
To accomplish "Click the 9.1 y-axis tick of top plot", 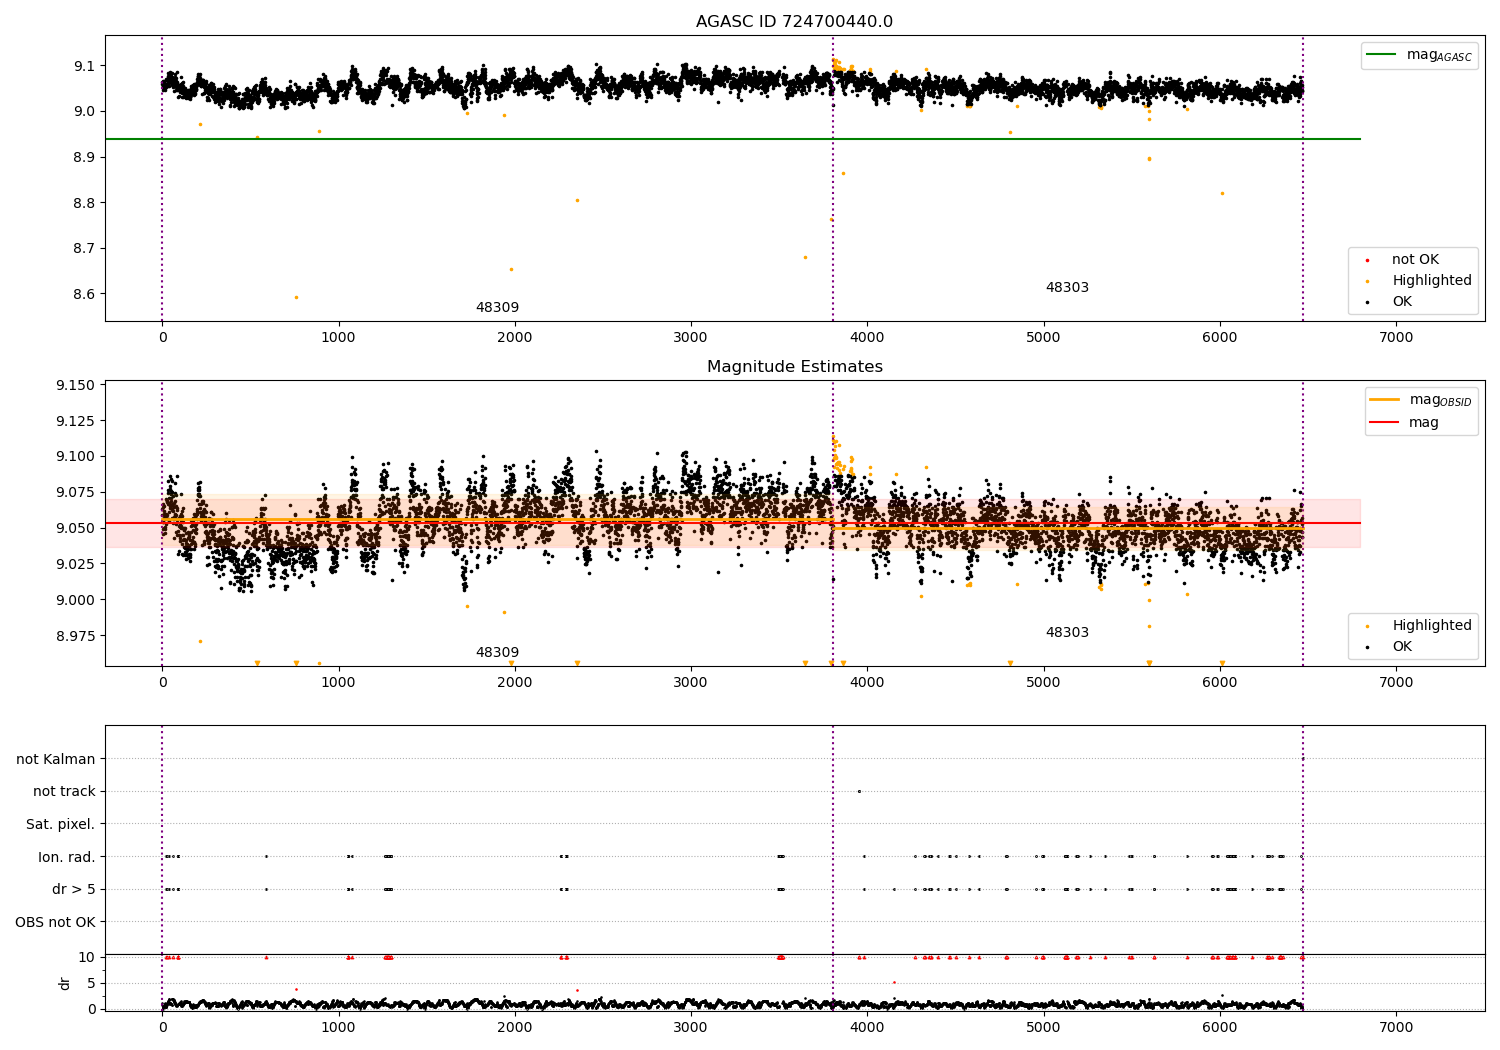I will 85,66.
